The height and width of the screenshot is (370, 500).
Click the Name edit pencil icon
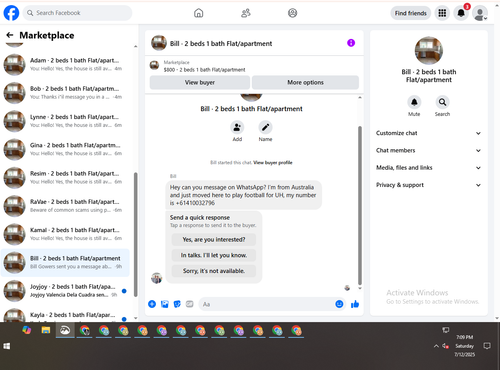[x=265, y=127]
